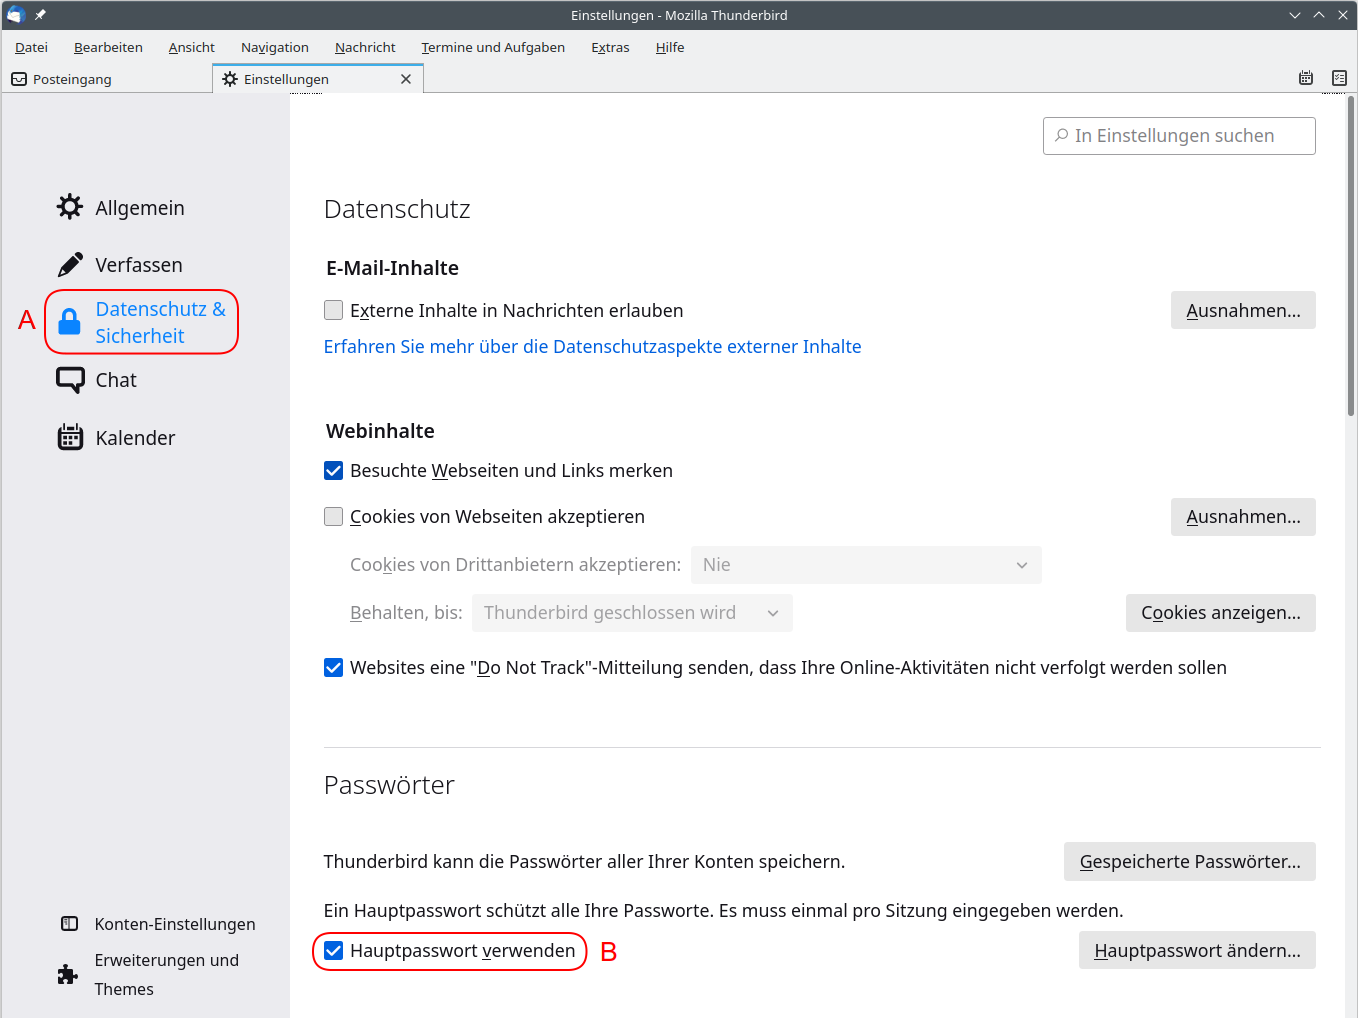
Task: Click the Chat speech bubble icon
Action: [x=70, y=380]
